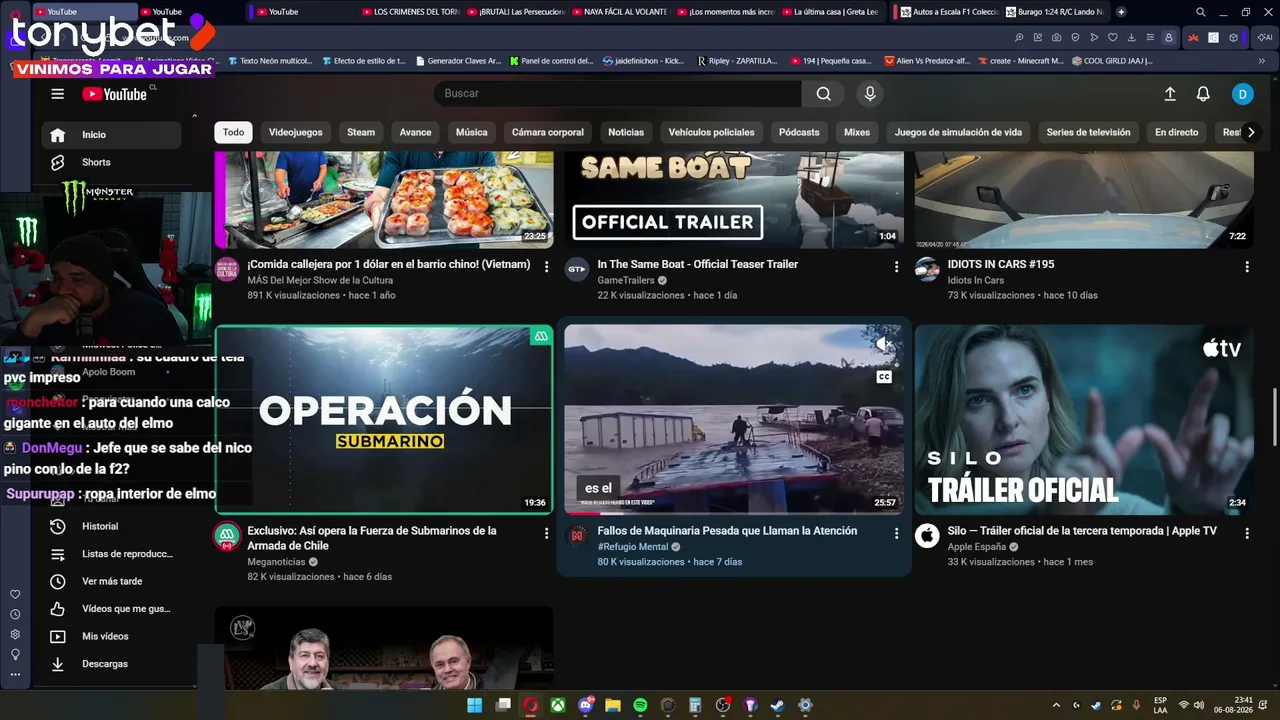Viewport: 1280px width, 720px height.
Task: Open Meganoticias channel avatar
Action: (x=227, y=536)
